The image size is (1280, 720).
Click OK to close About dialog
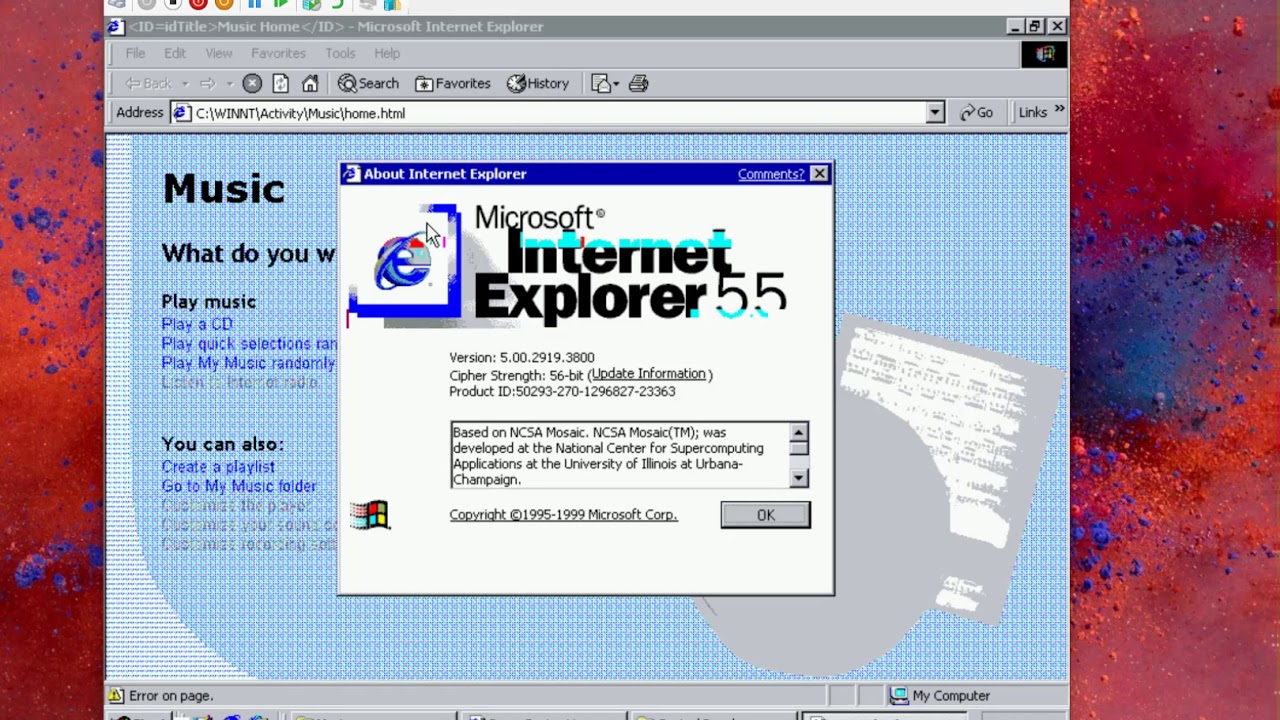(x=765, y=515)
